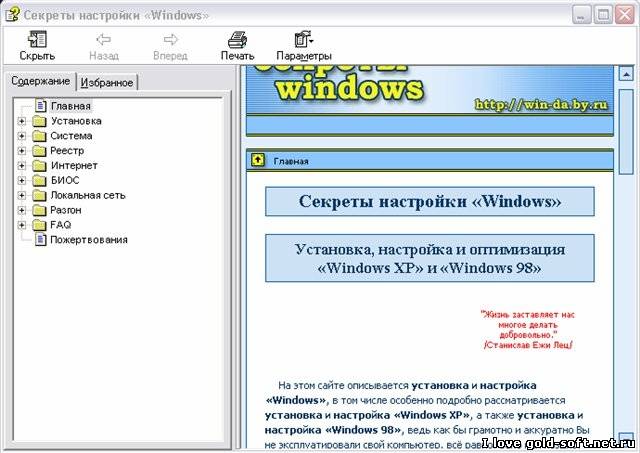The width and height of the screenshot is (640, 453).
Task: Click the Главная breadcrumb text in content
Action: 291,161
